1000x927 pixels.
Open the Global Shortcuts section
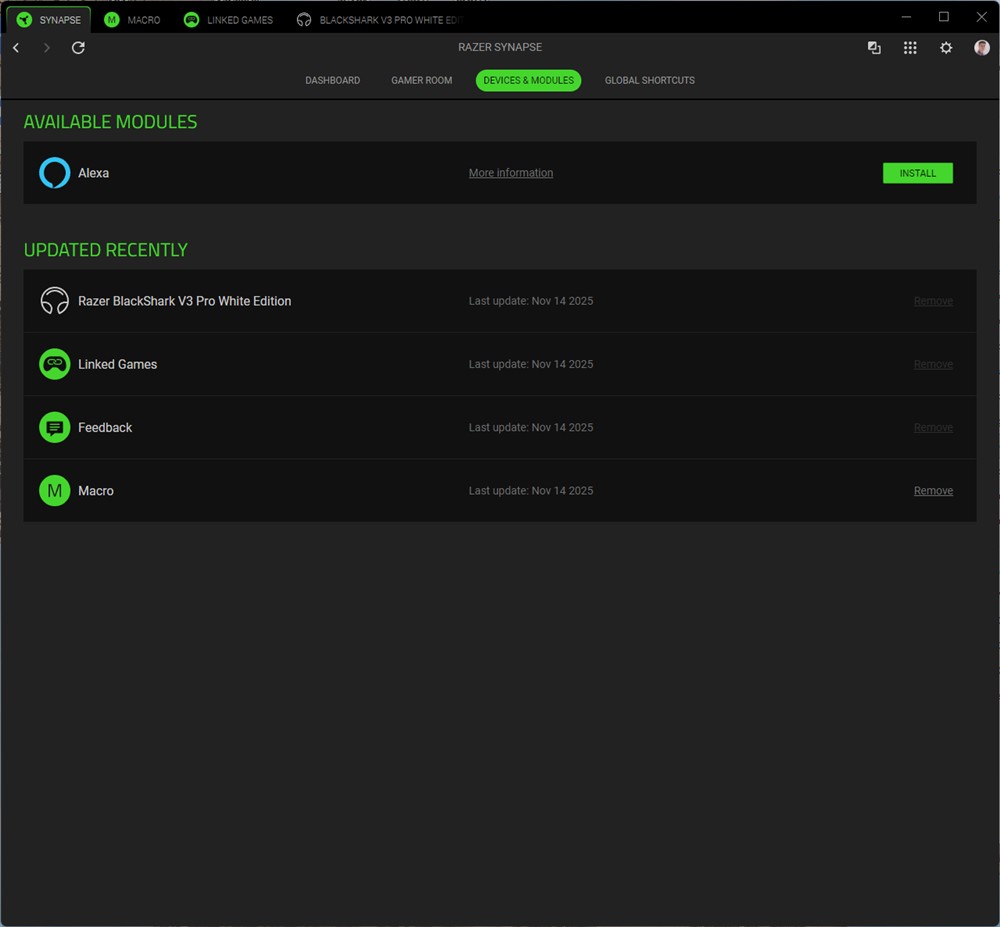[x=649, y=80]
